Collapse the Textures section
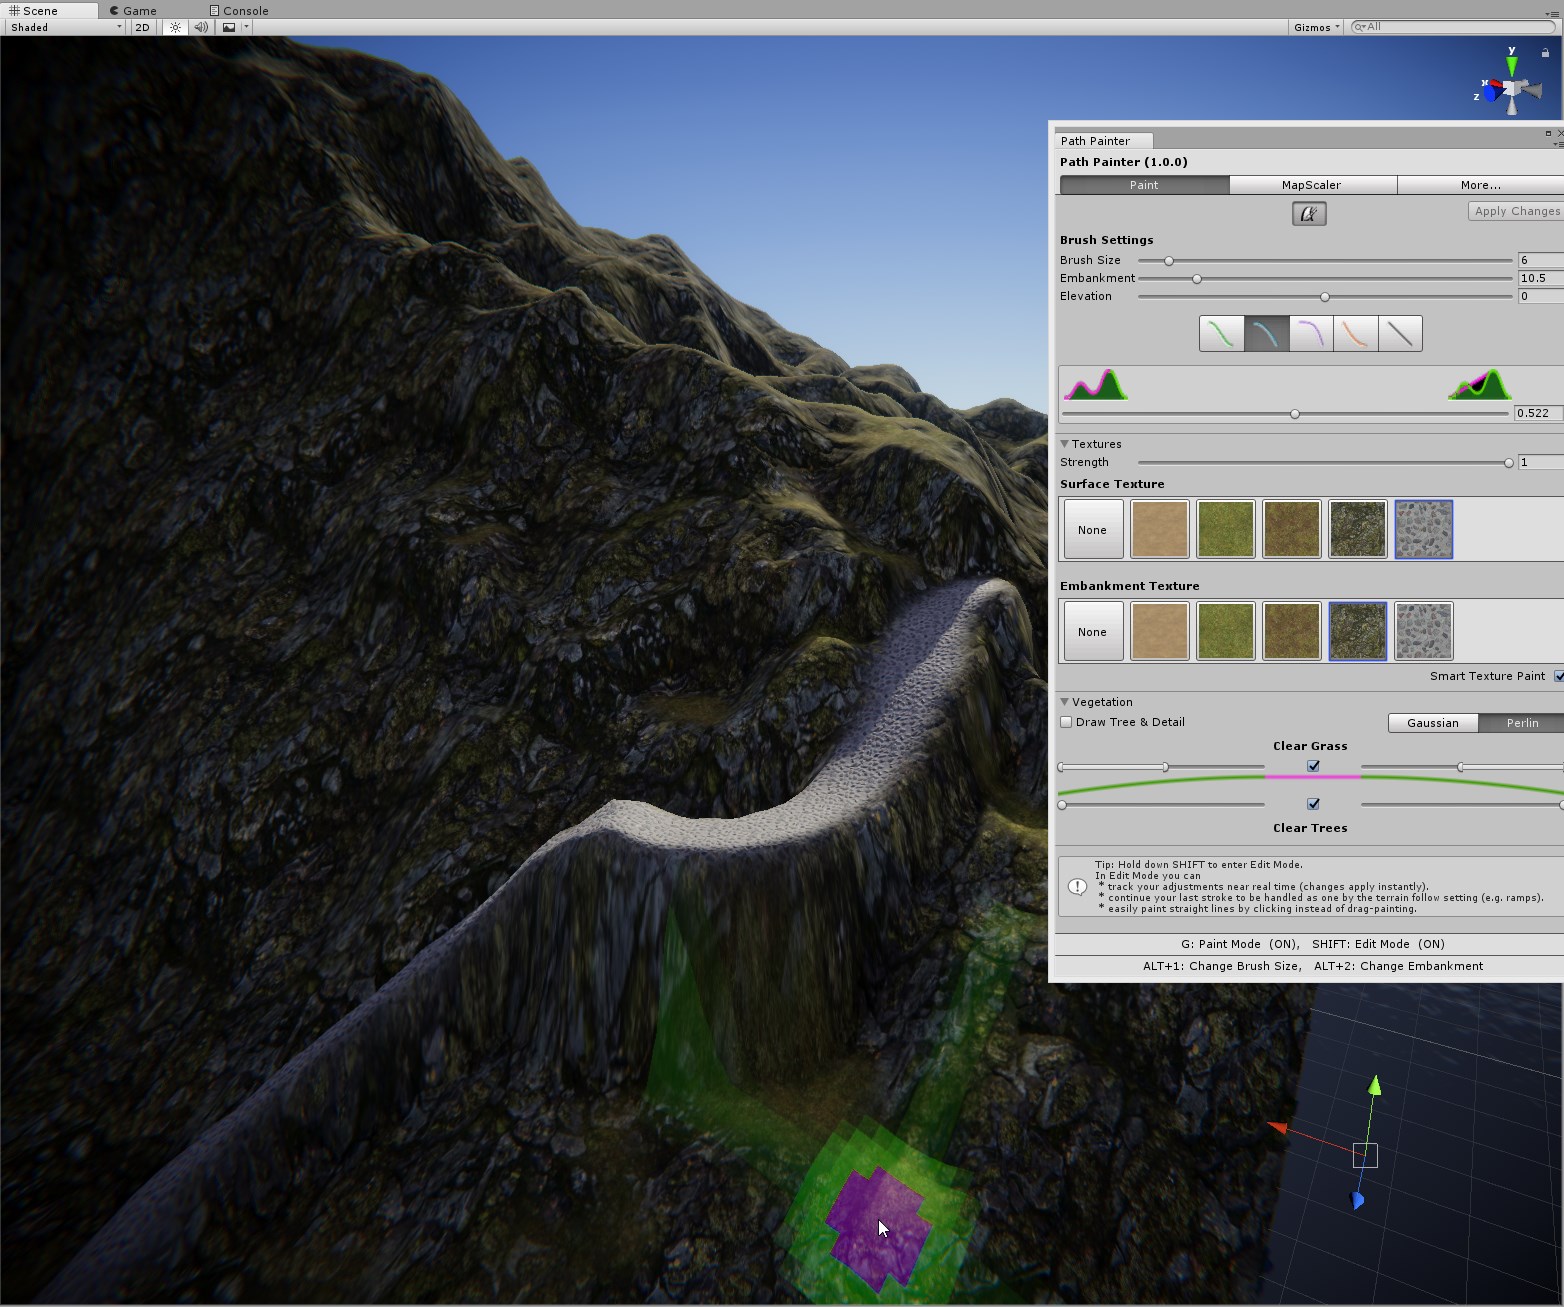 [1064, 443]
